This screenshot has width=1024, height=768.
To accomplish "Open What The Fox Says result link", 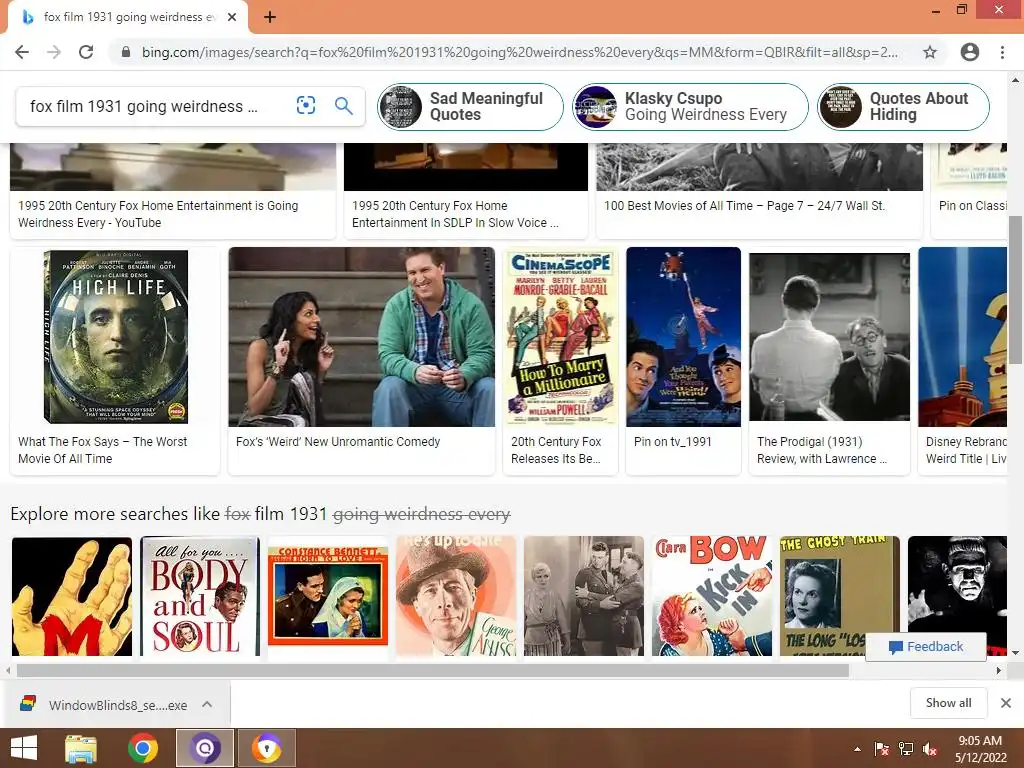I will [103, 450].
